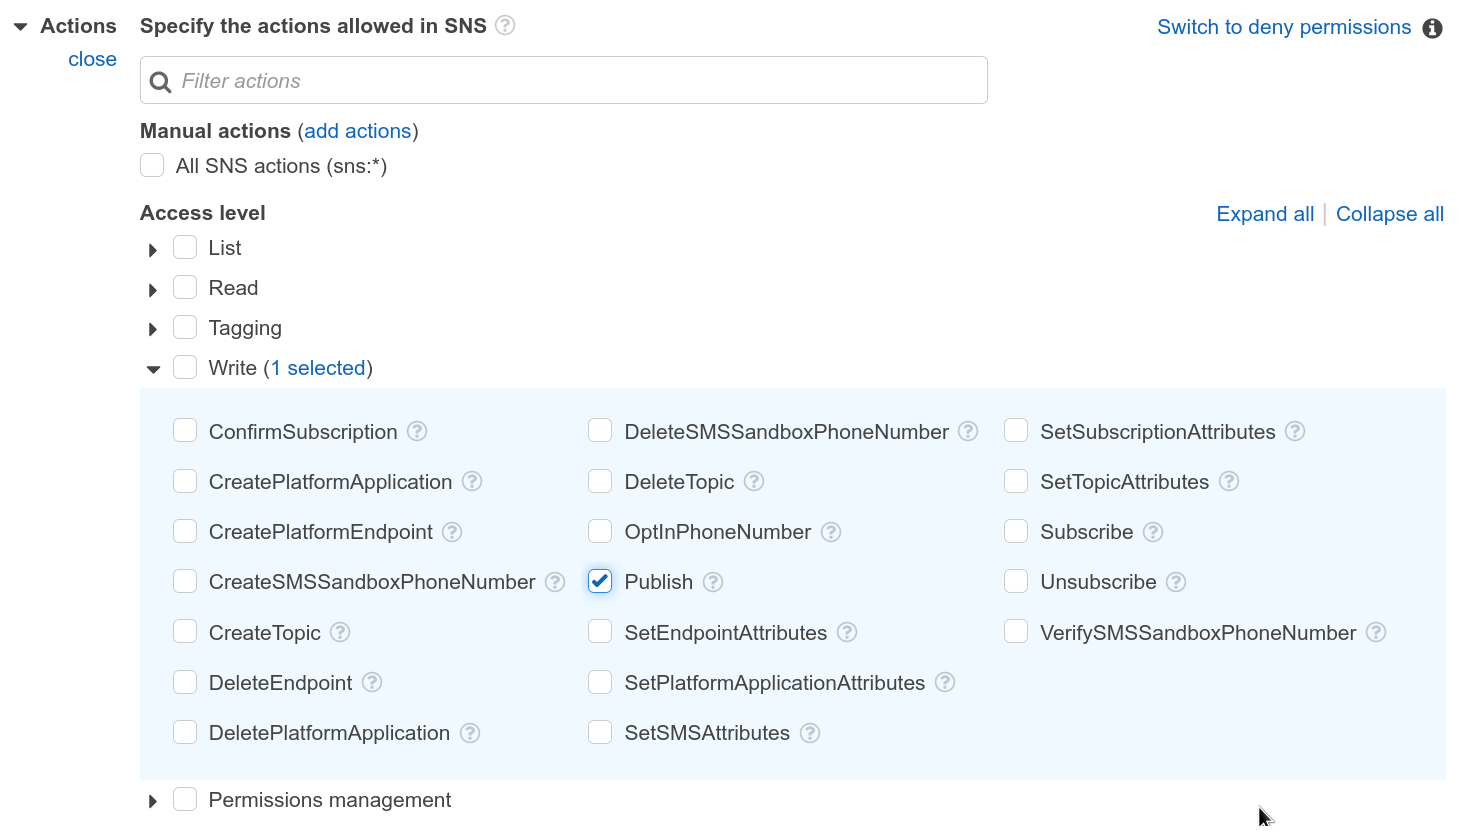
Task: Tick the DeleteEndpoint checkbox
Action: click(185, 681)
